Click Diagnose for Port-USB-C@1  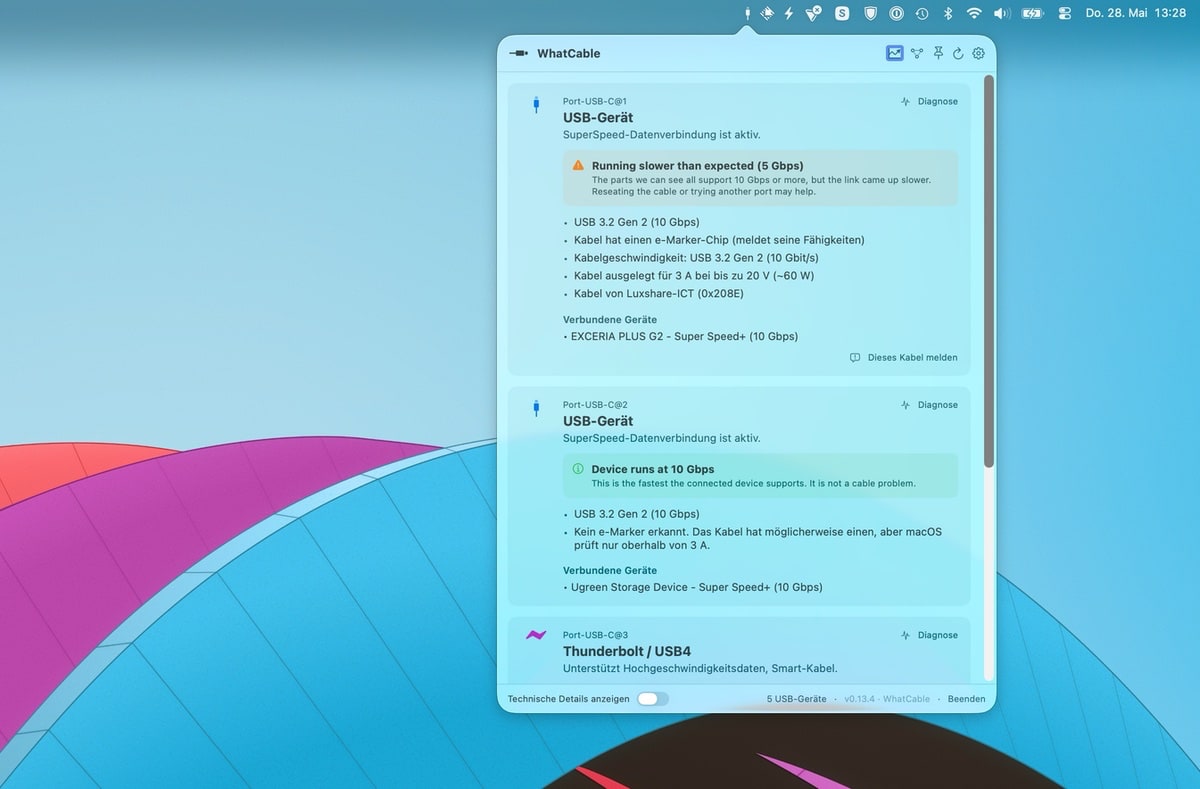click(x=929, y=101)
